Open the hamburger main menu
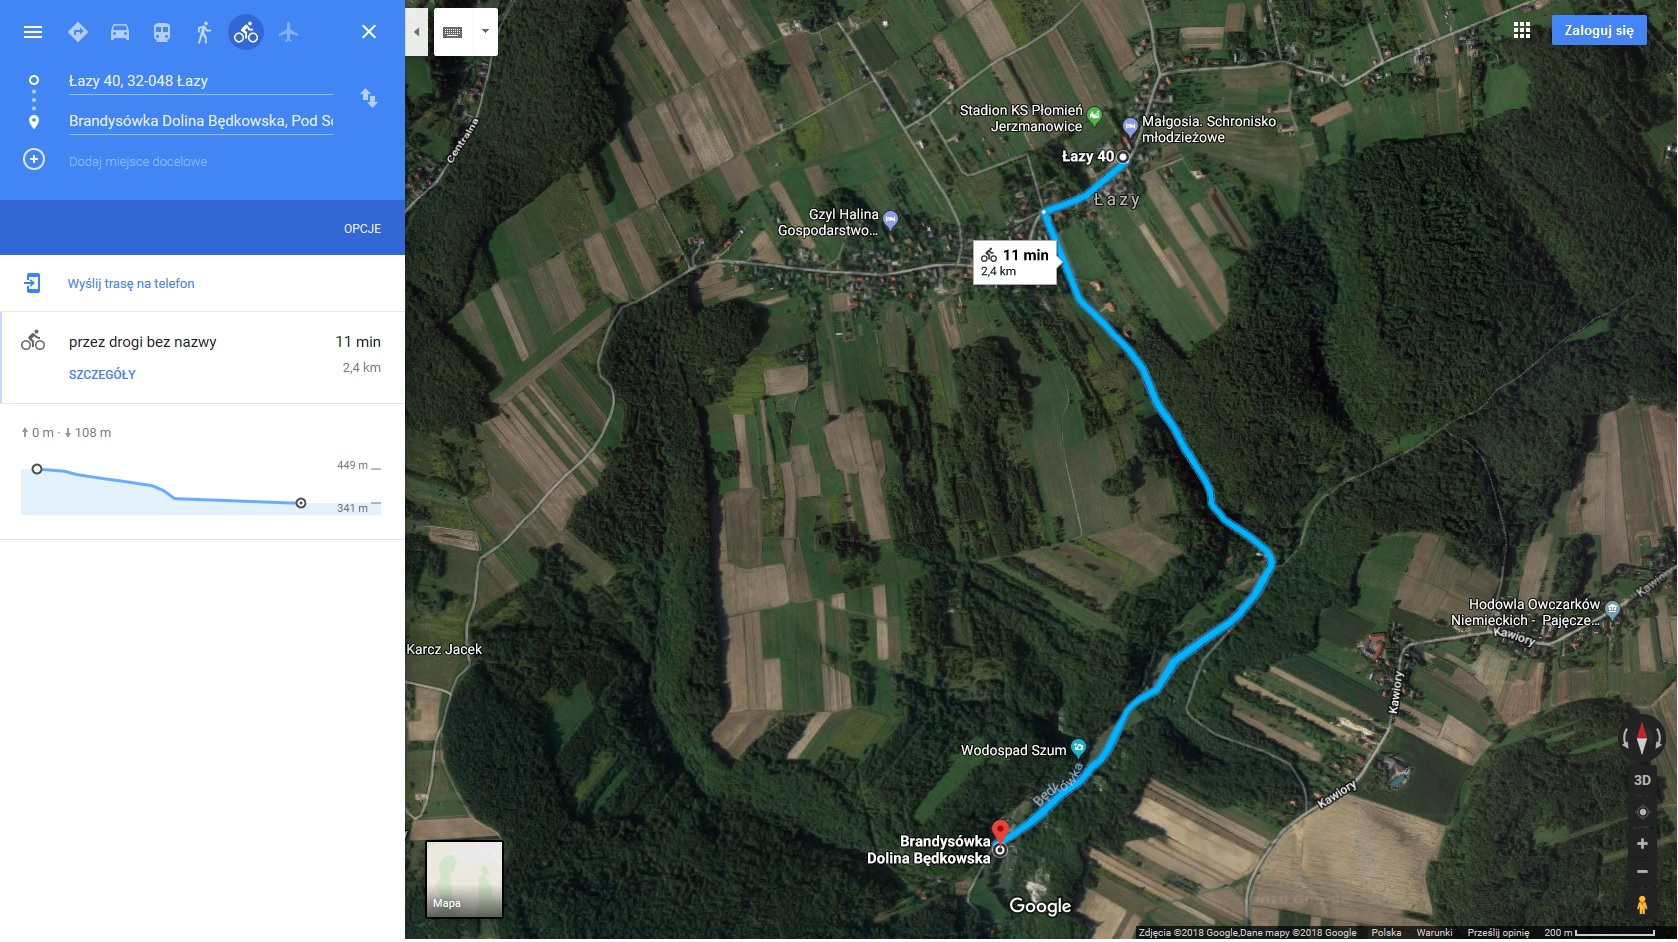Screen dimensions: 1678x942 click(33, 32)
